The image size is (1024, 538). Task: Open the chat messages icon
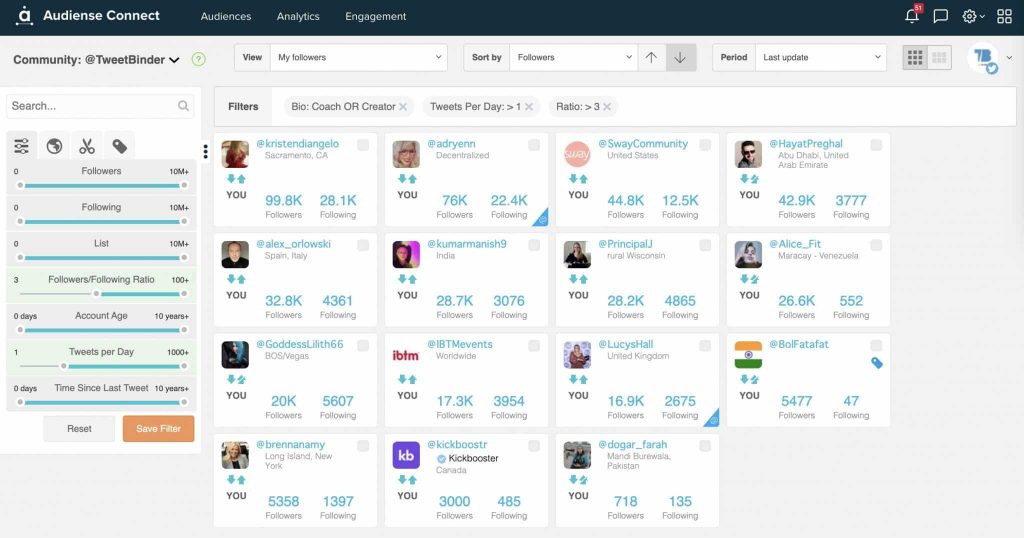pyautogui.click(x=940, y=16)
